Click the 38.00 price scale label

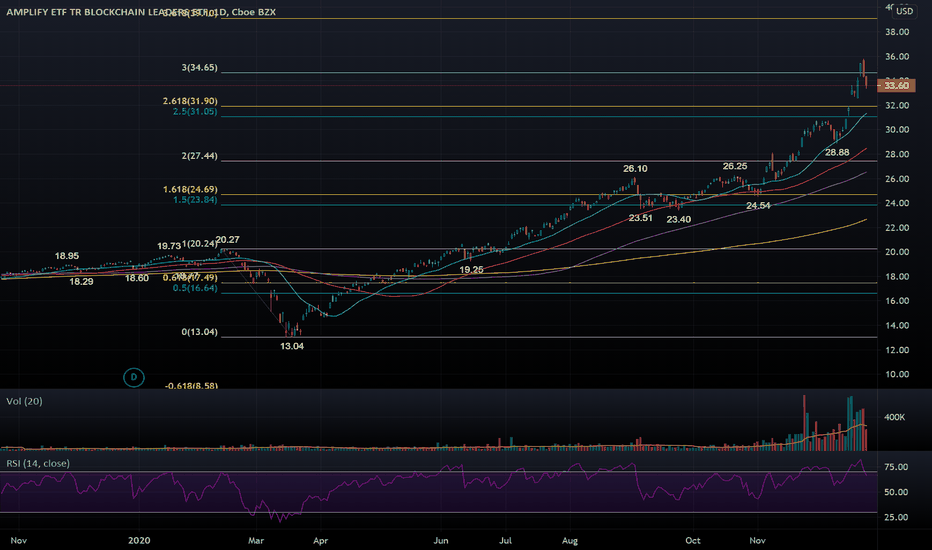[x=897, y=32]
